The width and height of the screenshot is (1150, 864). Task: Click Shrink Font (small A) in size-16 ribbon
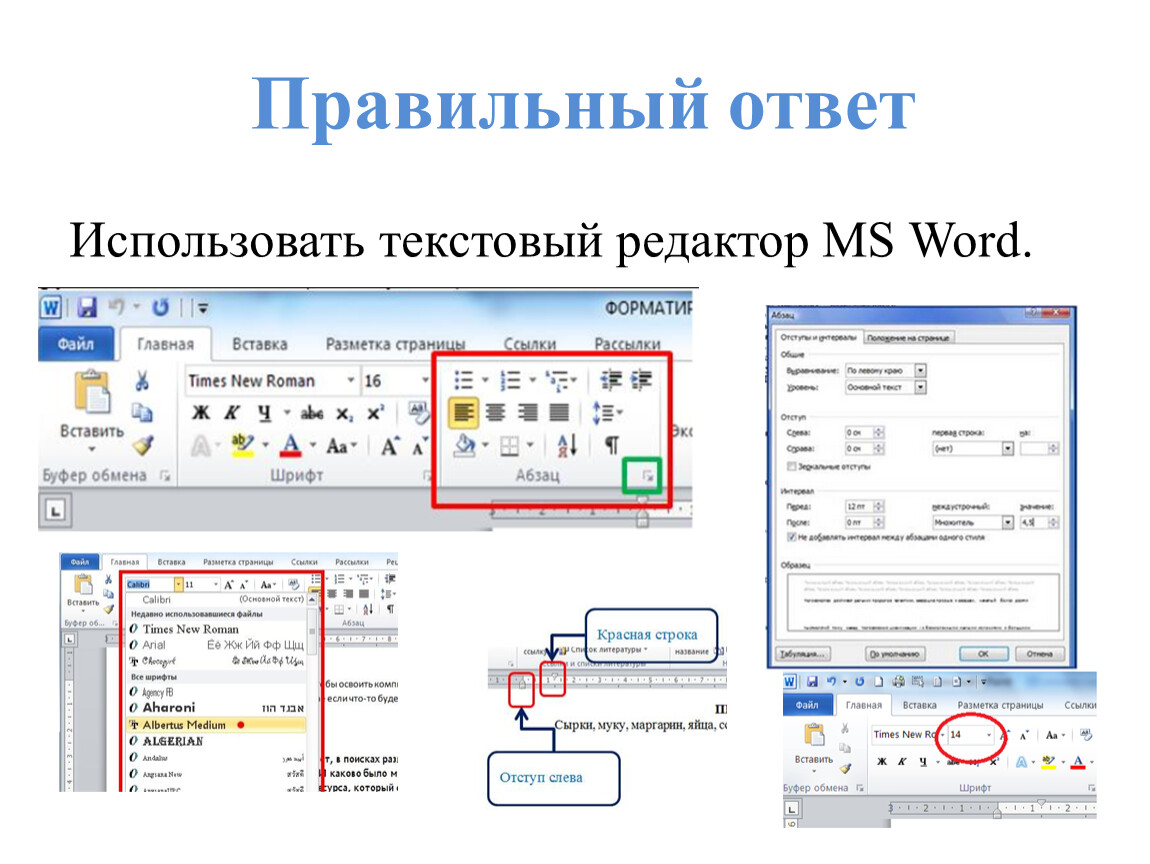(x=419, y=446)
